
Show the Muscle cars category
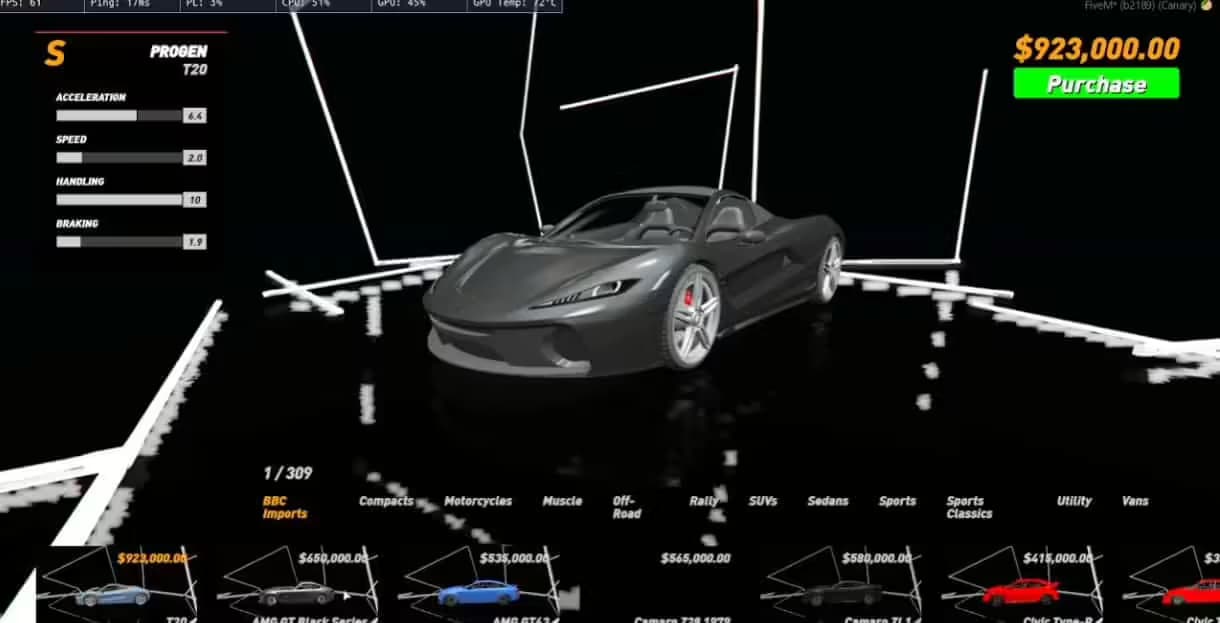tap(562, 501)
